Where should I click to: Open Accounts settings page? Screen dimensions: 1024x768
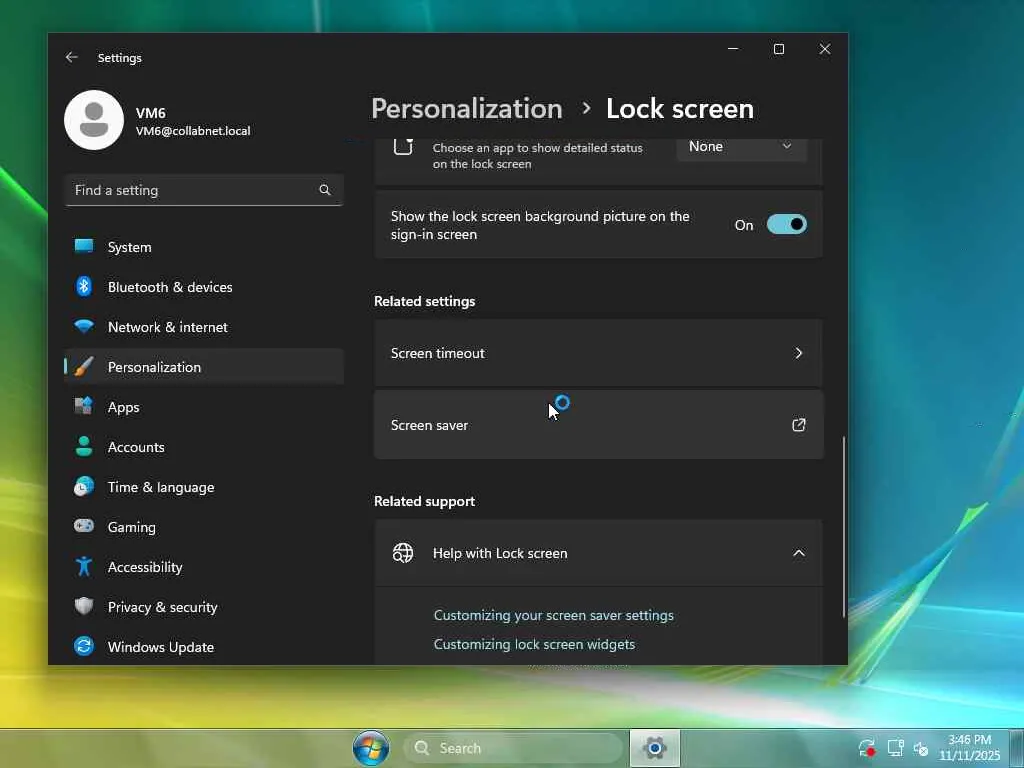pos(204,447)
